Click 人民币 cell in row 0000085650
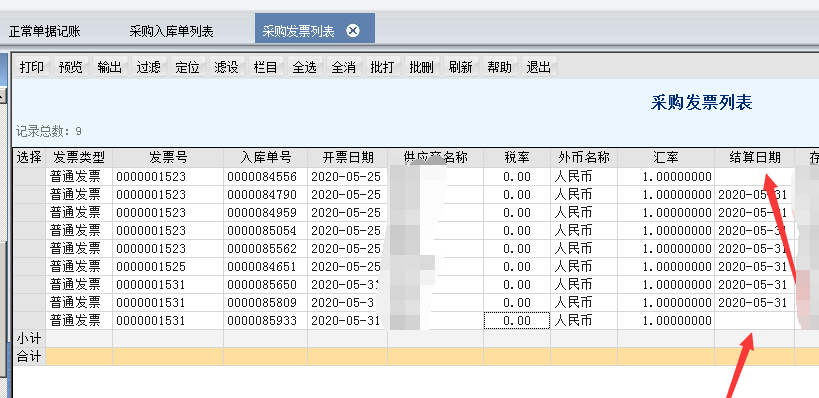Image resolution: width=819 pixels, height=398 pixels. pos(584,285)
